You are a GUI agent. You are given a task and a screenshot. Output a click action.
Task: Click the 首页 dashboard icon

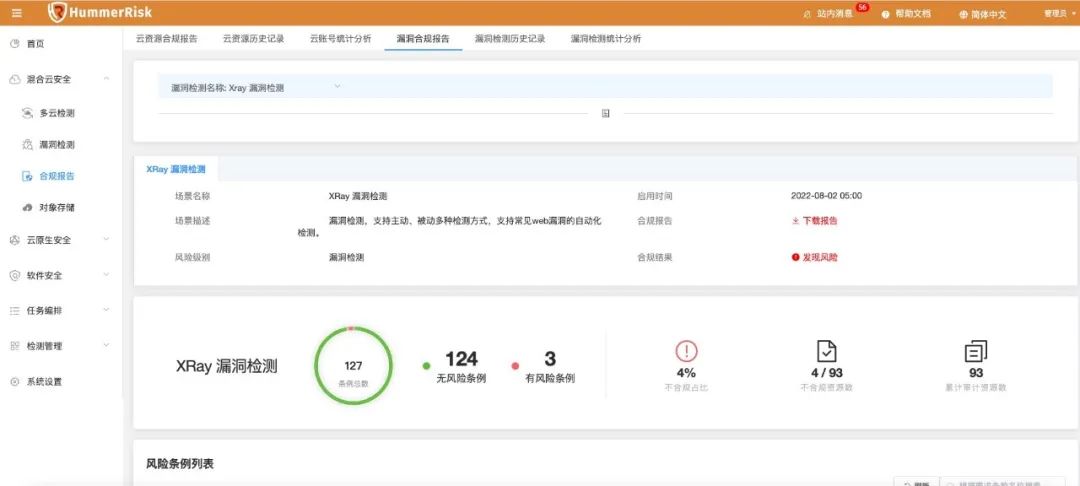point(14,44)
